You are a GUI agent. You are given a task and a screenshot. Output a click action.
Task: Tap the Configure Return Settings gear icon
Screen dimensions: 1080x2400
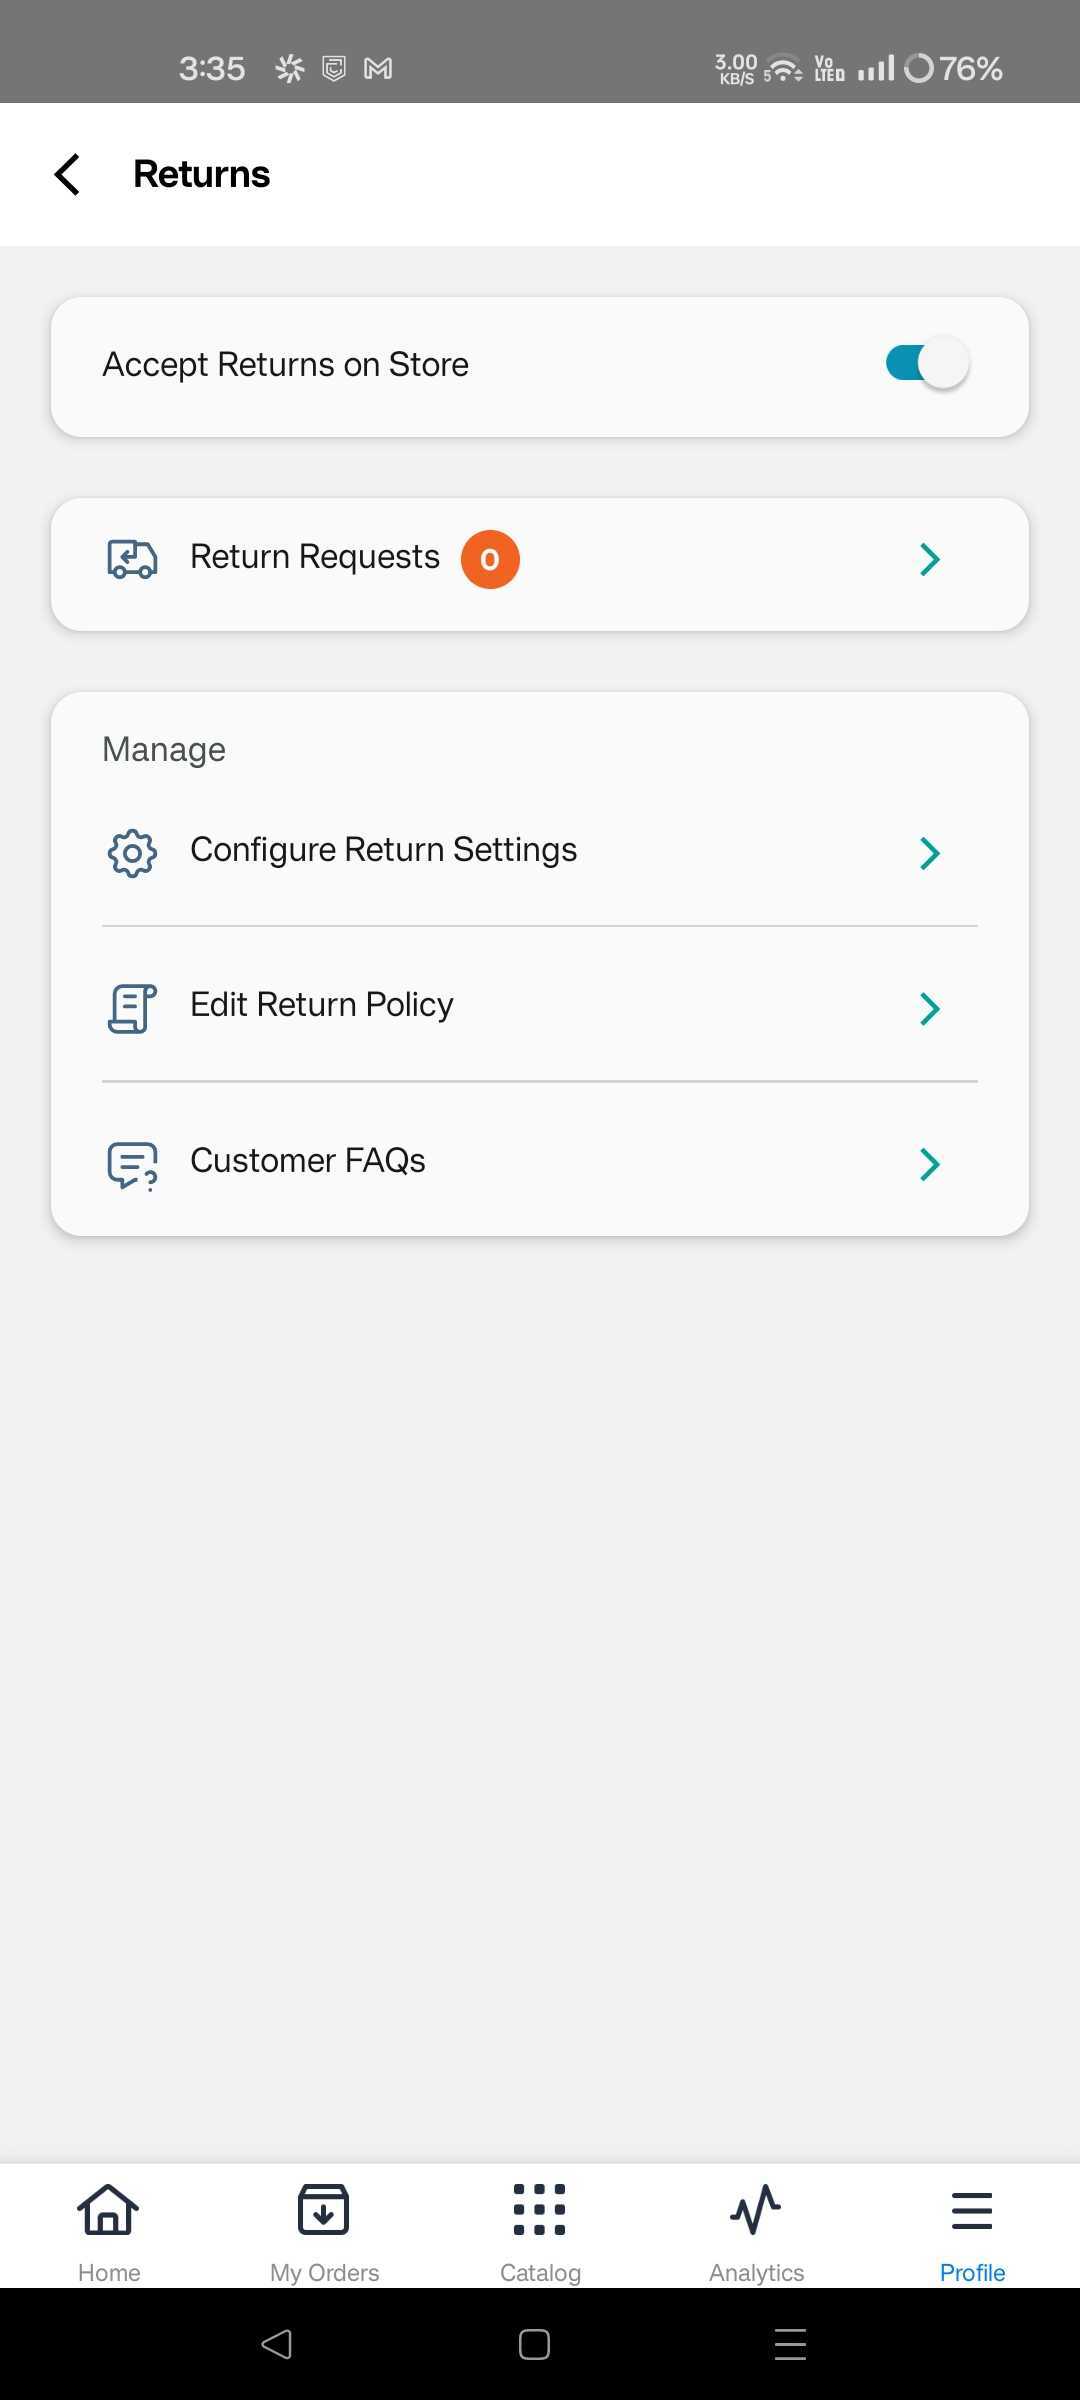point(132,853)
